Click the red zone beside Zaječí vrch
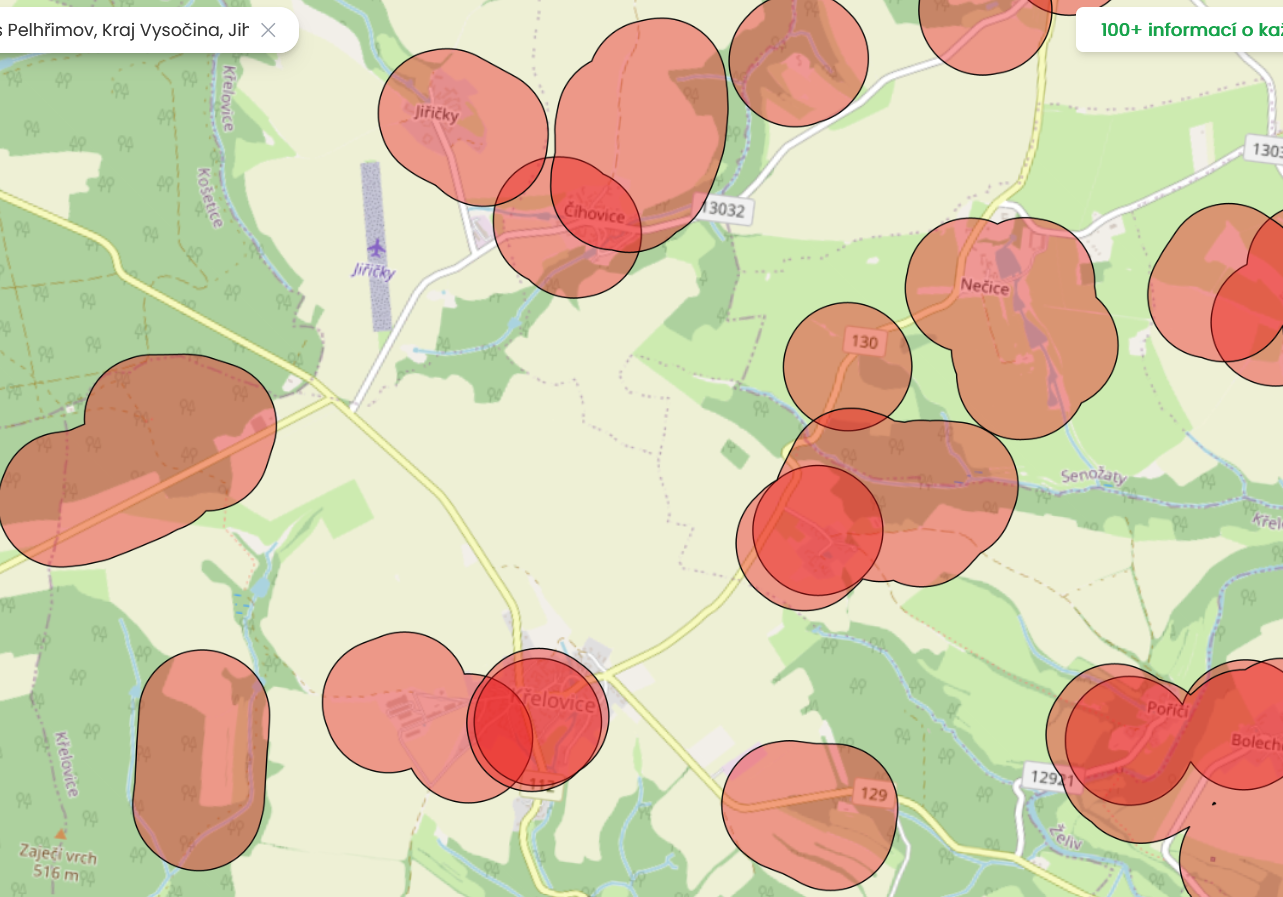 point(200,760)
